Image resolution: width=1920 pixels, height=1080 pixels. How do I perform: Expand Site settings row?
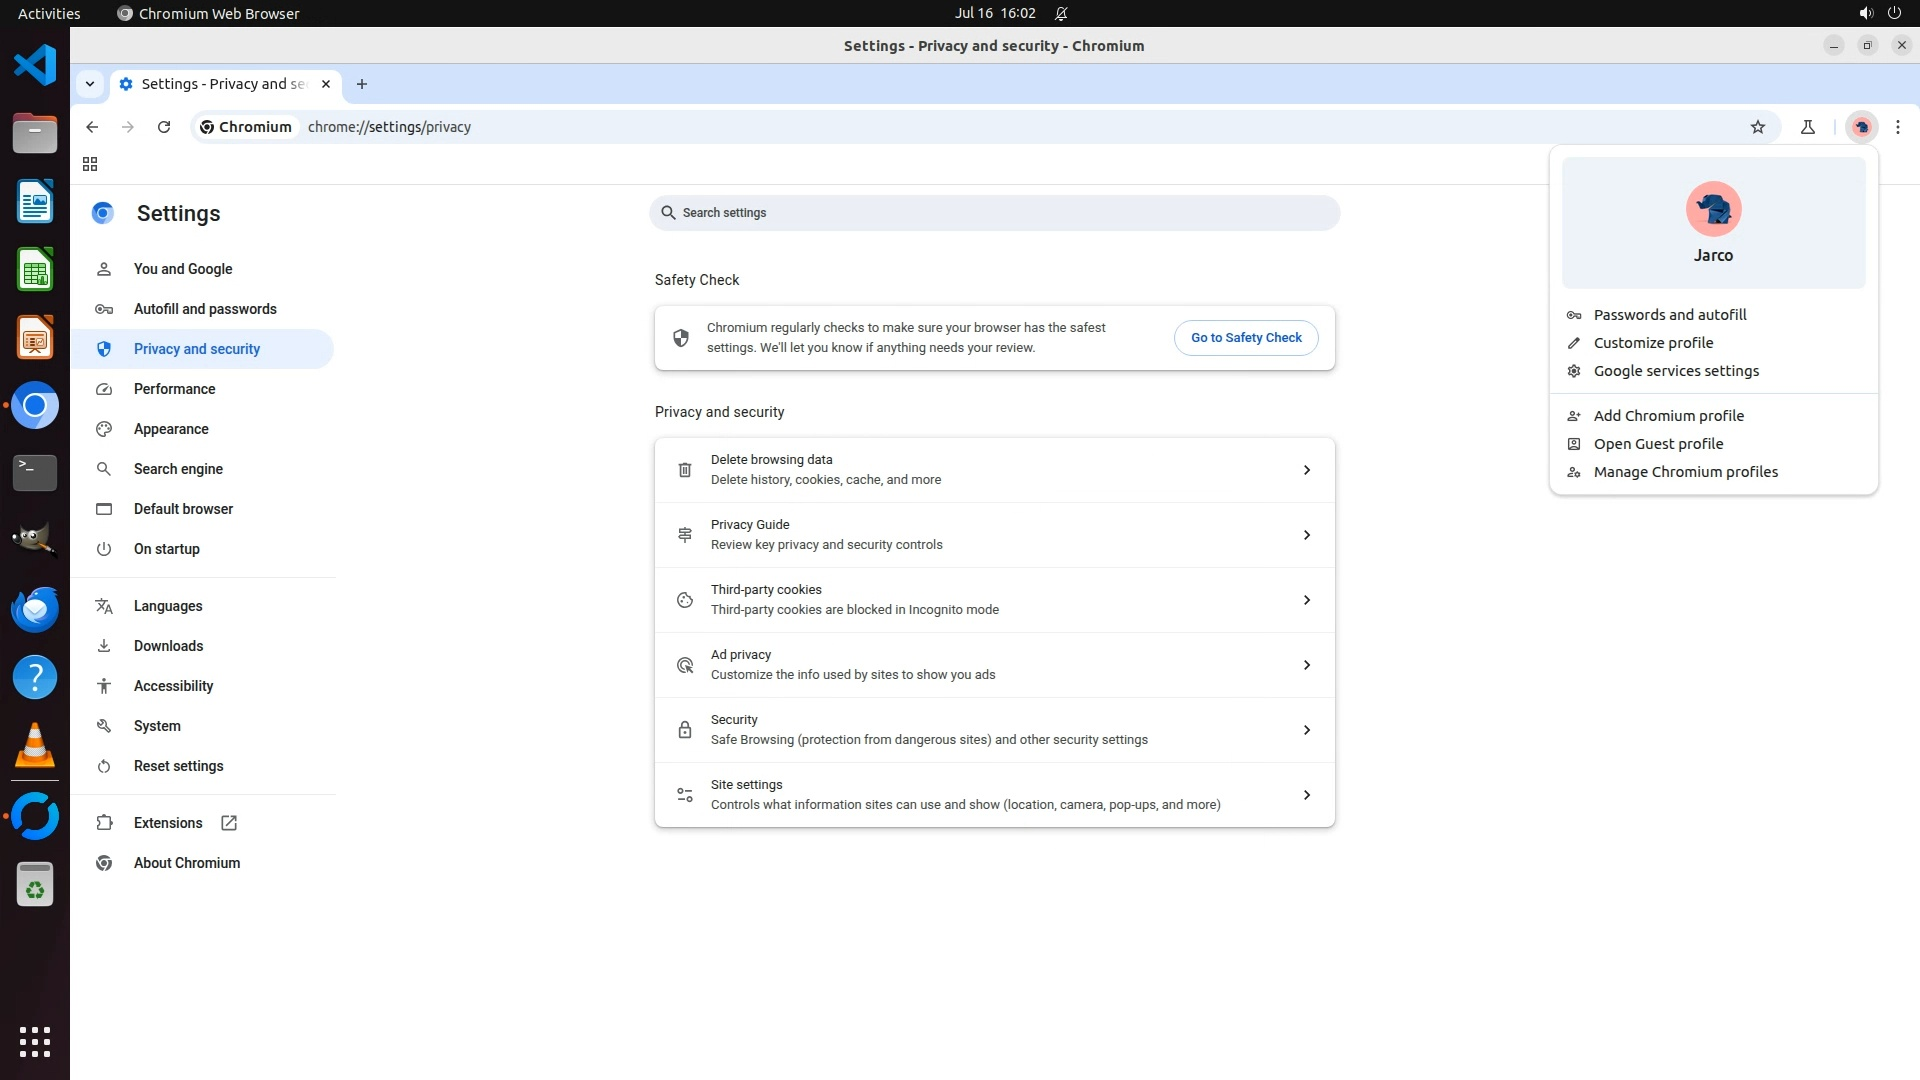(994, 795)
